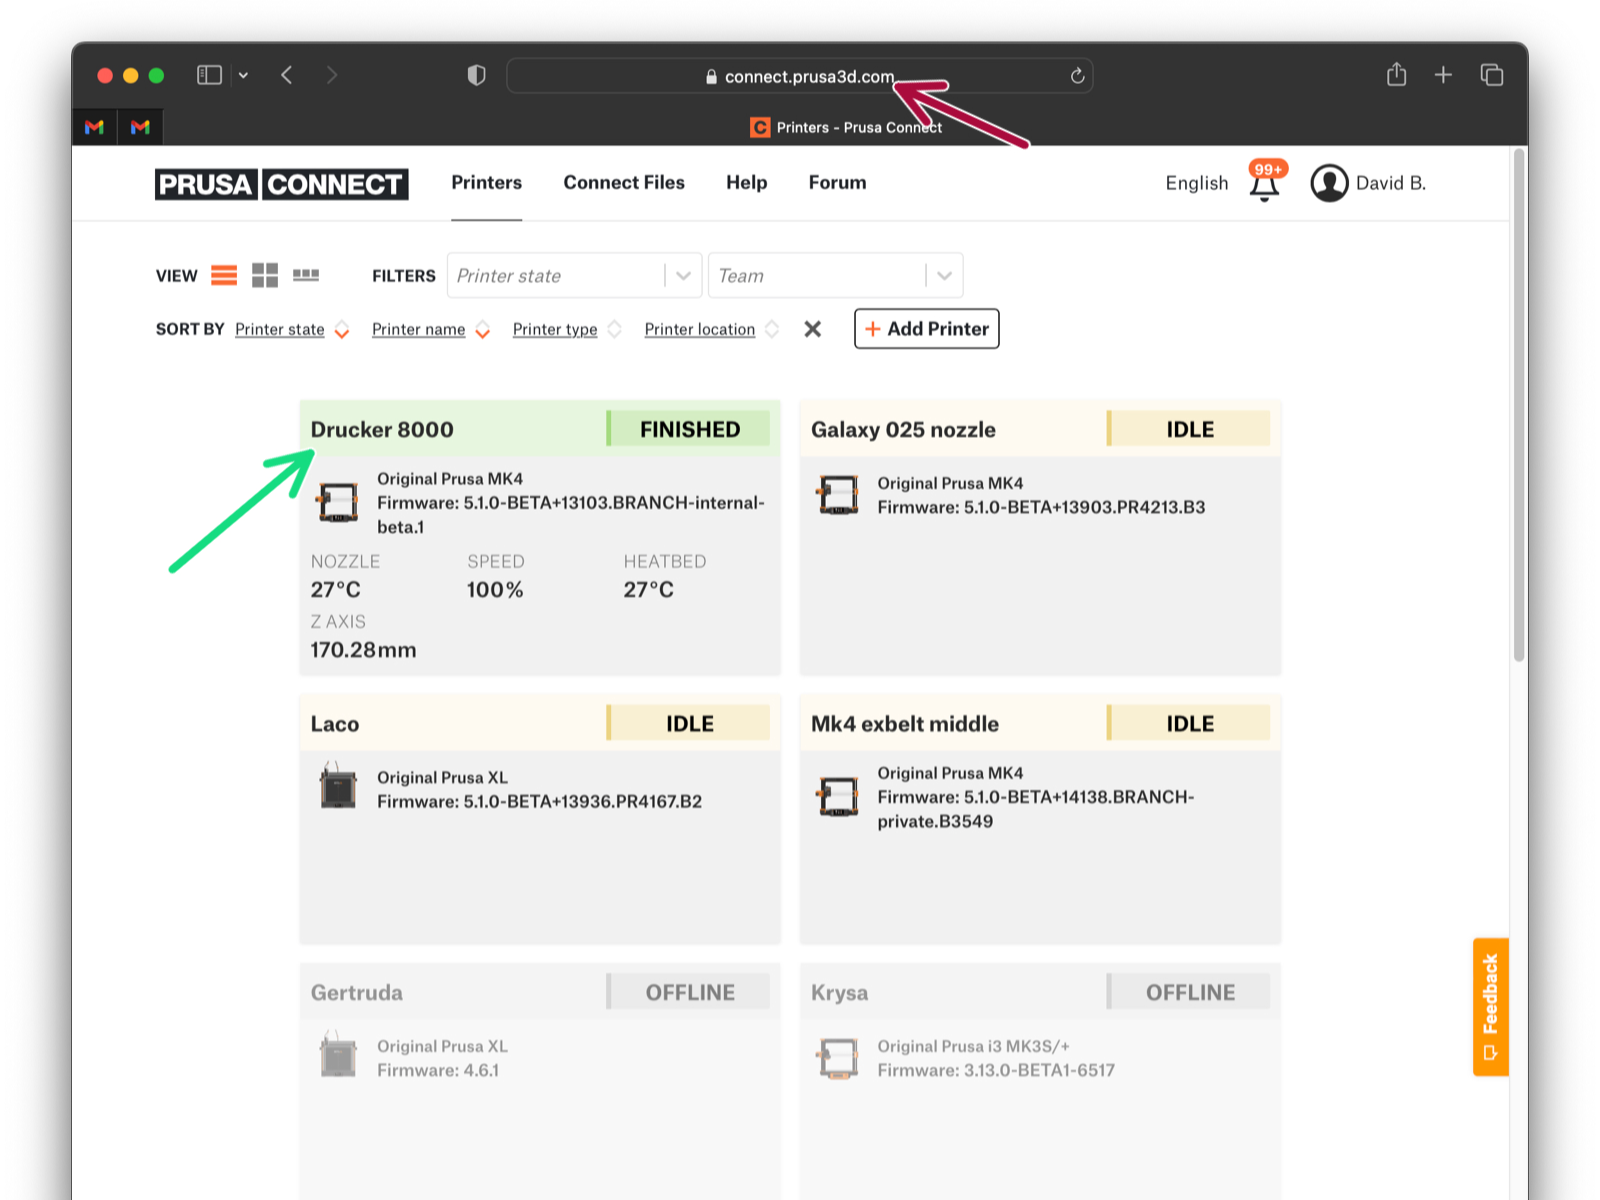Click the Laco Prusa XL printer image
The width and height of the screenshot is (1600, 1200).
click(338, 786)
